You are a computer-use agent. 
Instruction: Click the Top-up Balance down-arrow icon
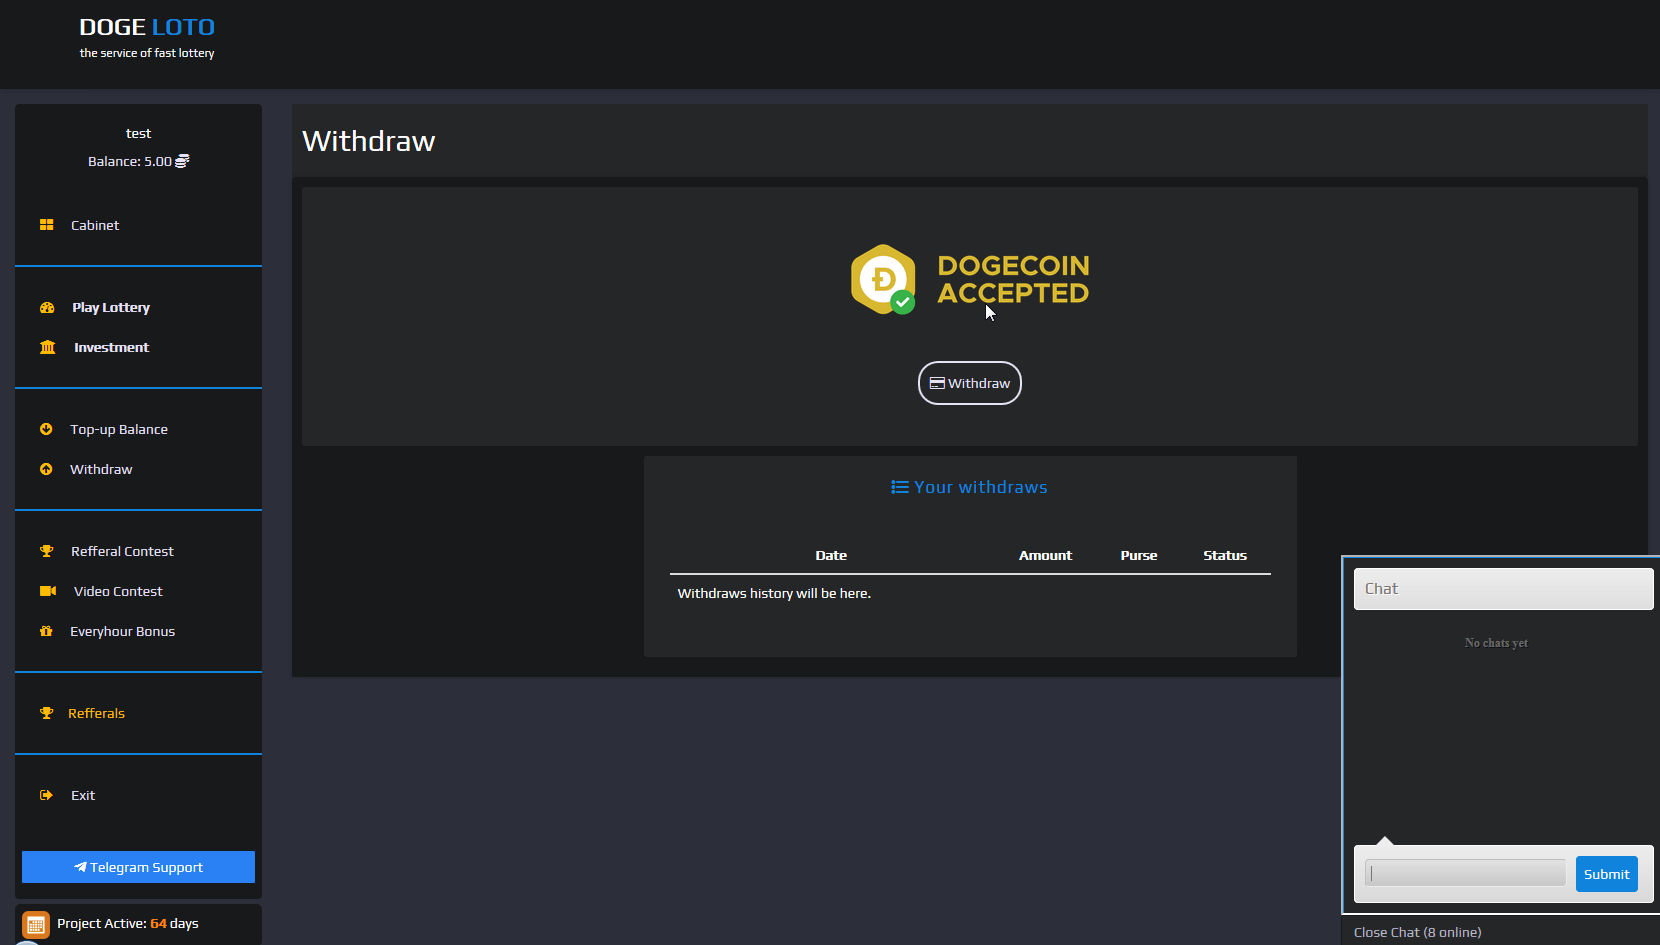pyautogui.click(x=46, y=429)
